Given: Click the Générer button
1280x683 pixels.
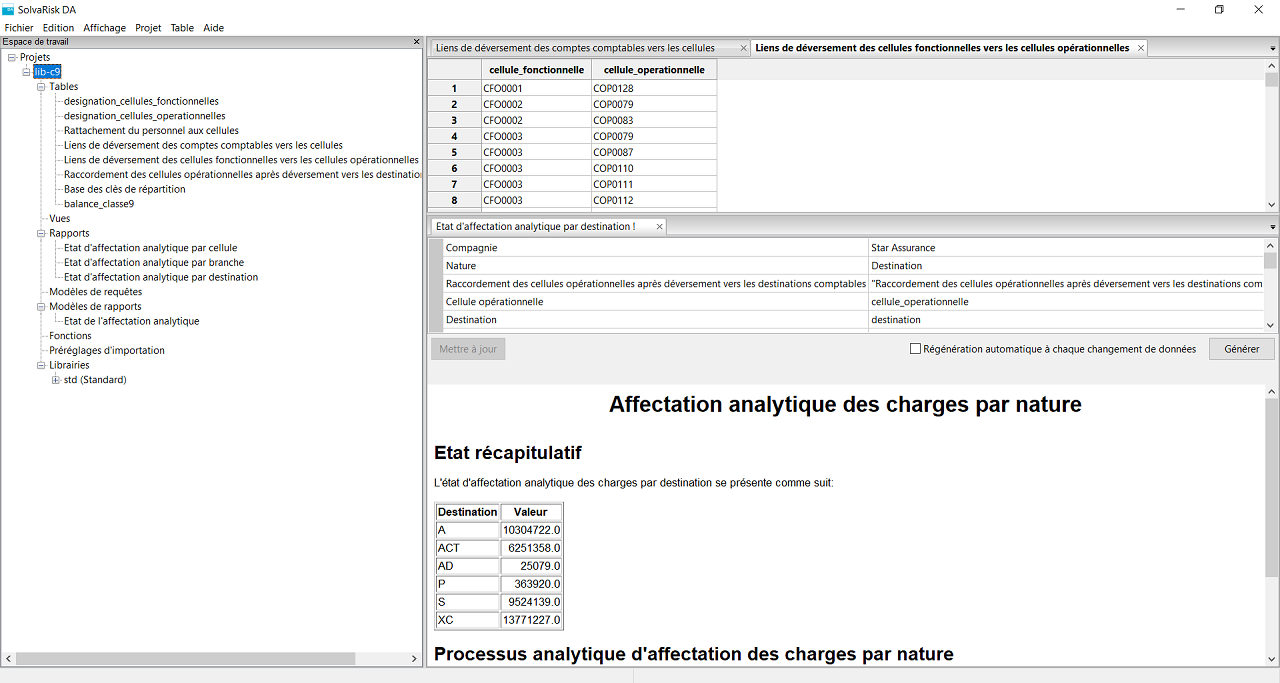Looking at the screenshot, I should pyautogui.click(x=1241, y=349).
